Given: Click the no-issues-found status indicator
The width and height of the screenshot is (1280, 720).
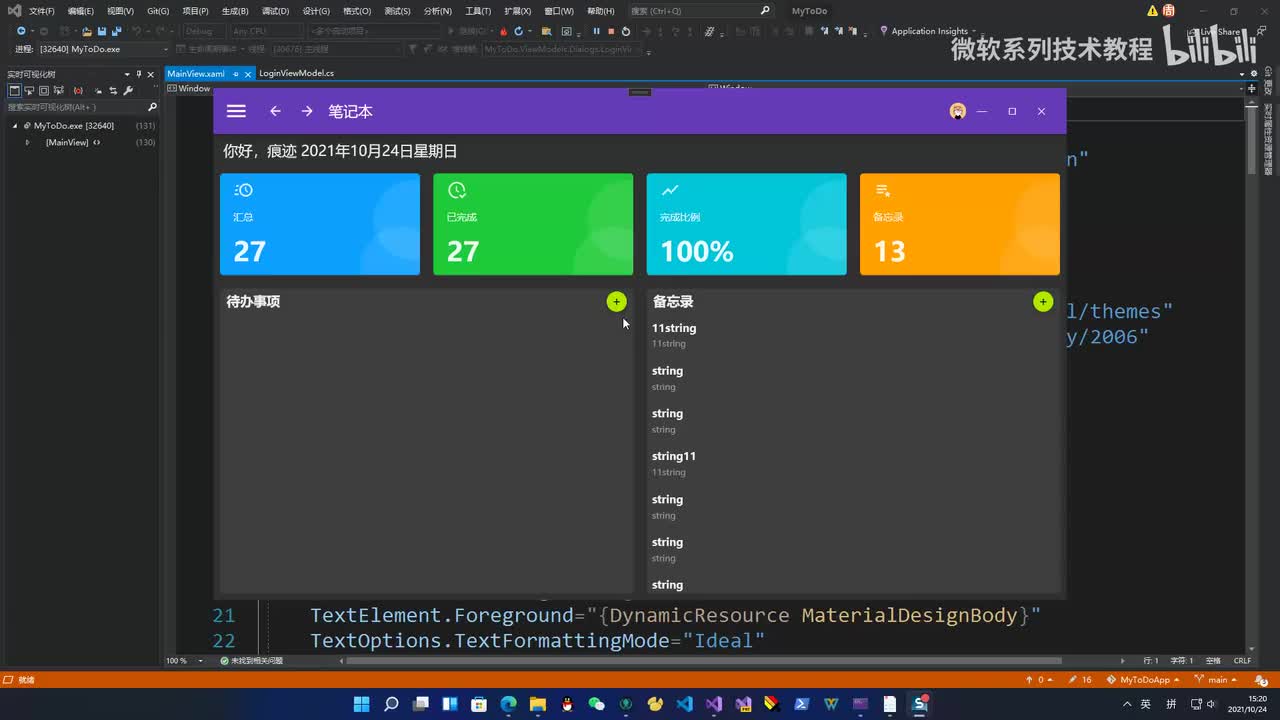Looking at the screenshot, I should tap(252, 660).
